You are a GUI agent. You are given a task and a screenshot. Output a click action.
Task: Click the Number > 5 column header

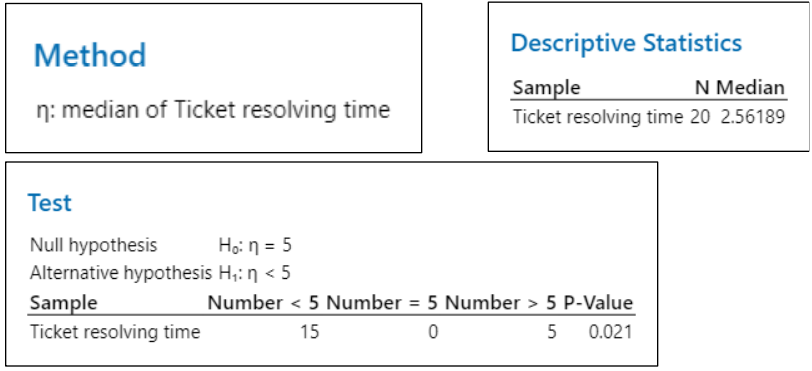pos(501,303)
